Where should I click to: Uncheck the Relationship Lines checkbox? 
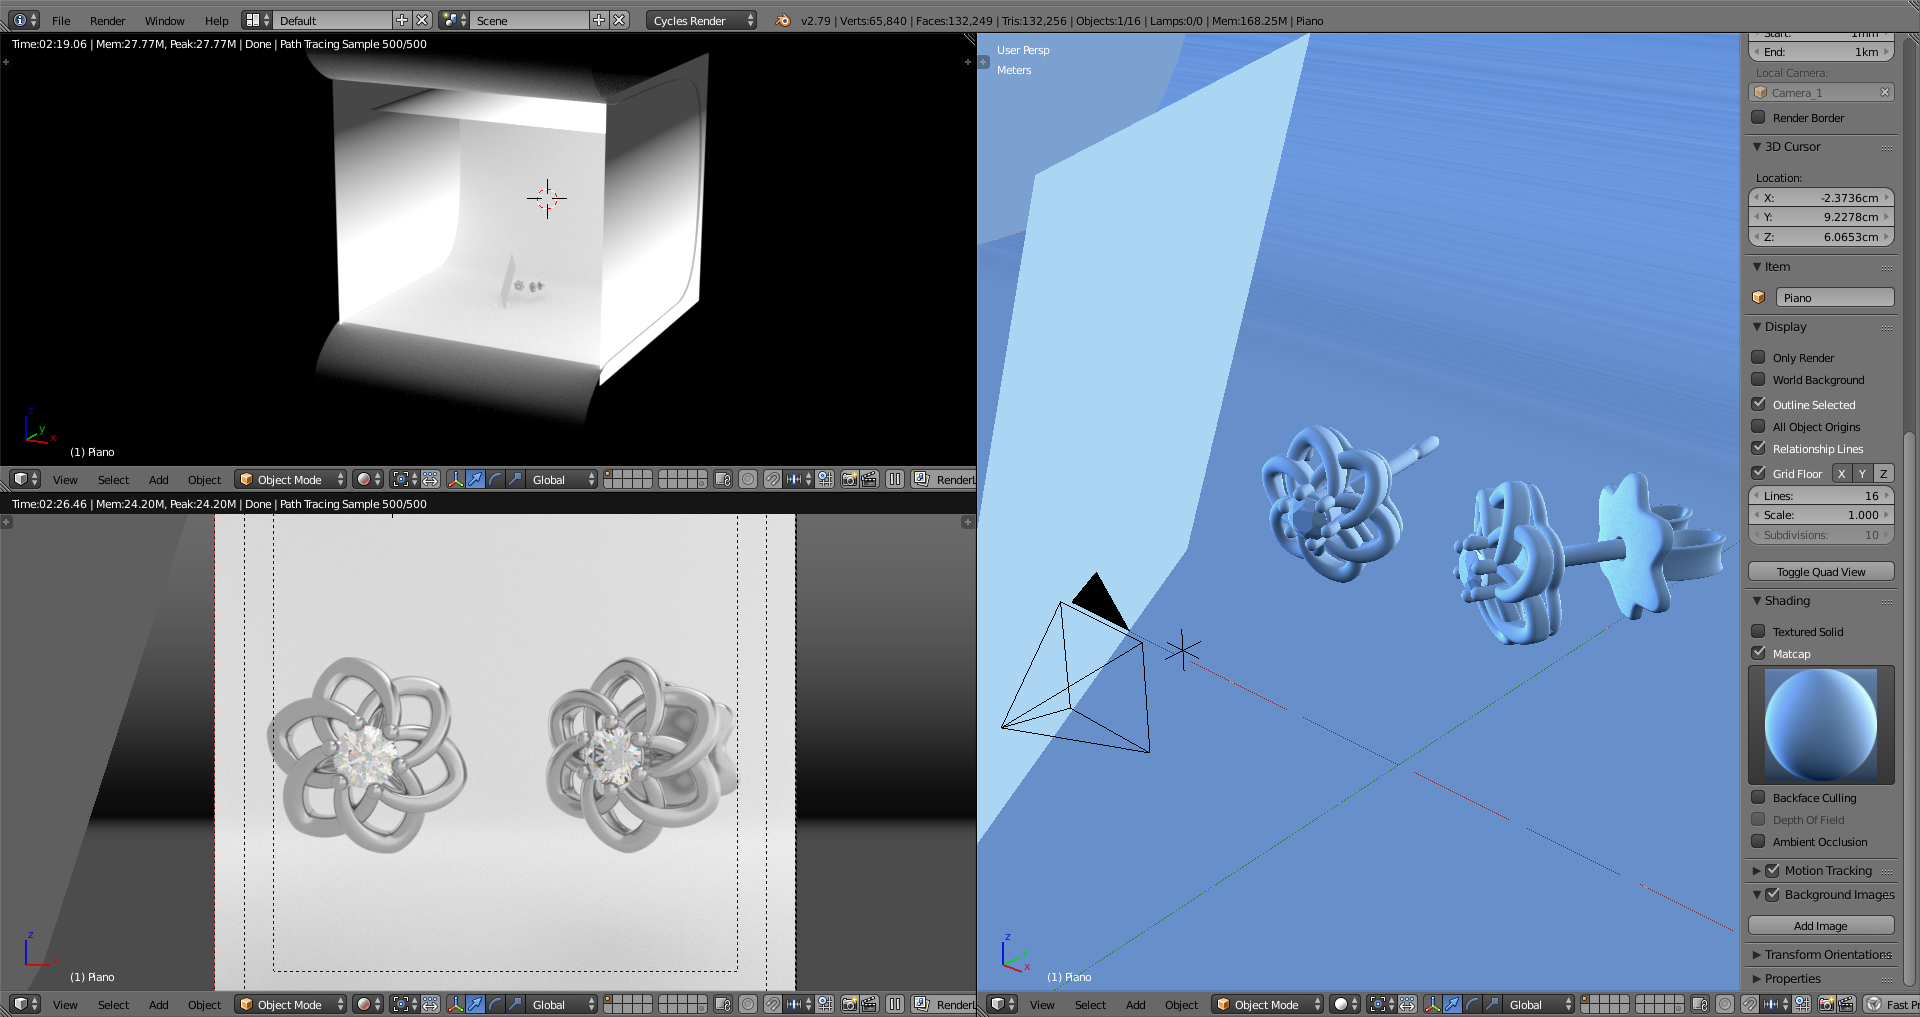click(1758, 448)
